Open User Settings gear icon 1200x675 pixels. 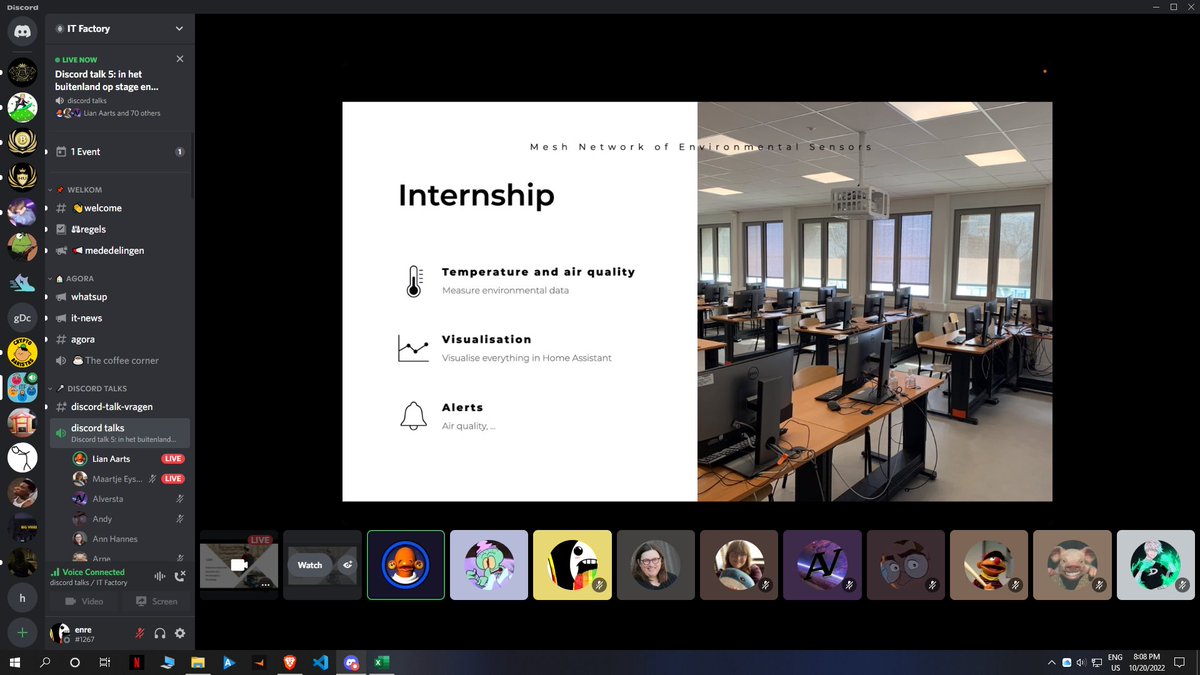pyautogui.click(x=180, y=633)
